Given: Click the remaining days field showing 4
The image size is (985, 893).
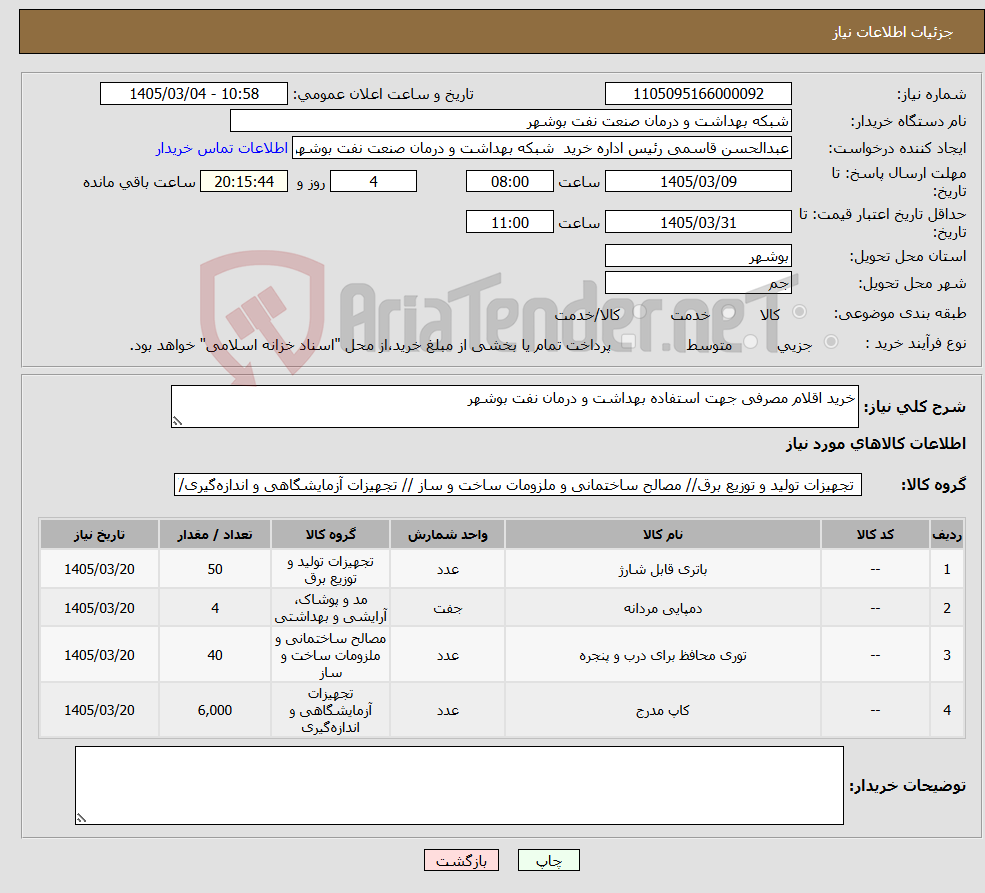Looking at the screenshot, I should [x=373, y=182].
